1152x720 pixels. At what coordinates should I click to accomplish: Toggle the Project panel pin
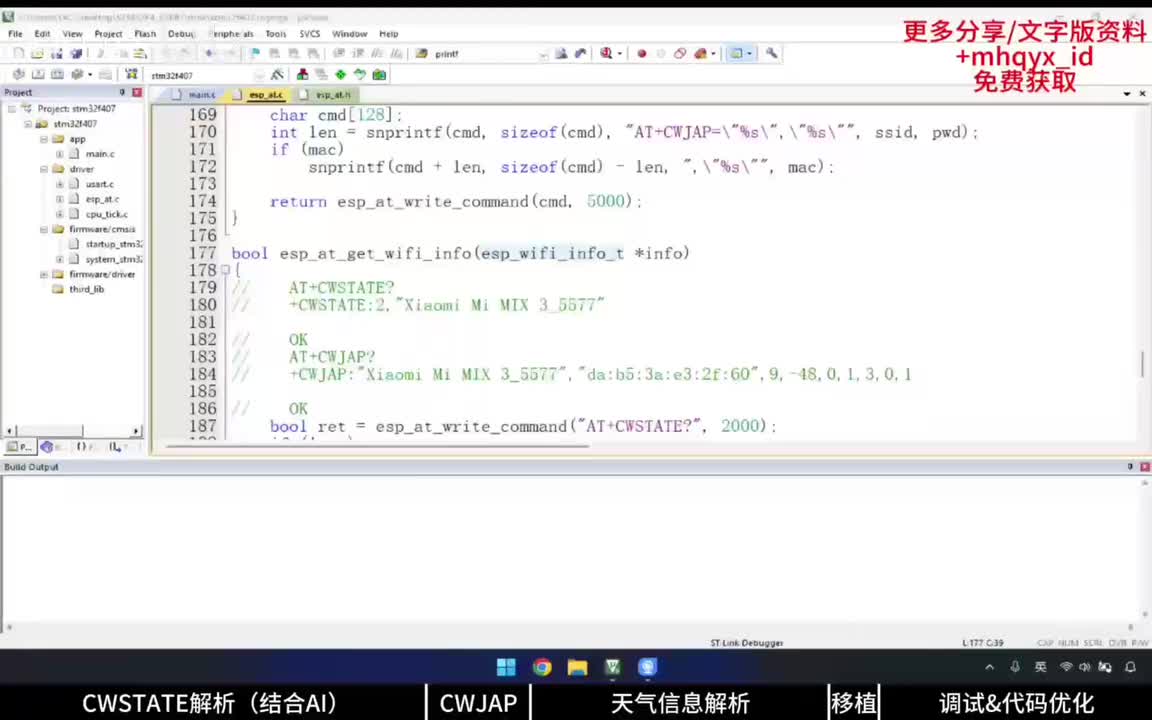(122, 93)
